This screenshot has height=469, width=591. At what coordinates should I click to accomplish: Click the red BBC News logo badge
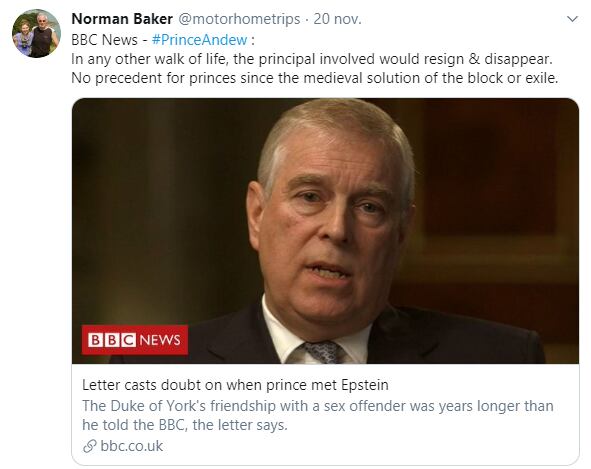point(135,340)
